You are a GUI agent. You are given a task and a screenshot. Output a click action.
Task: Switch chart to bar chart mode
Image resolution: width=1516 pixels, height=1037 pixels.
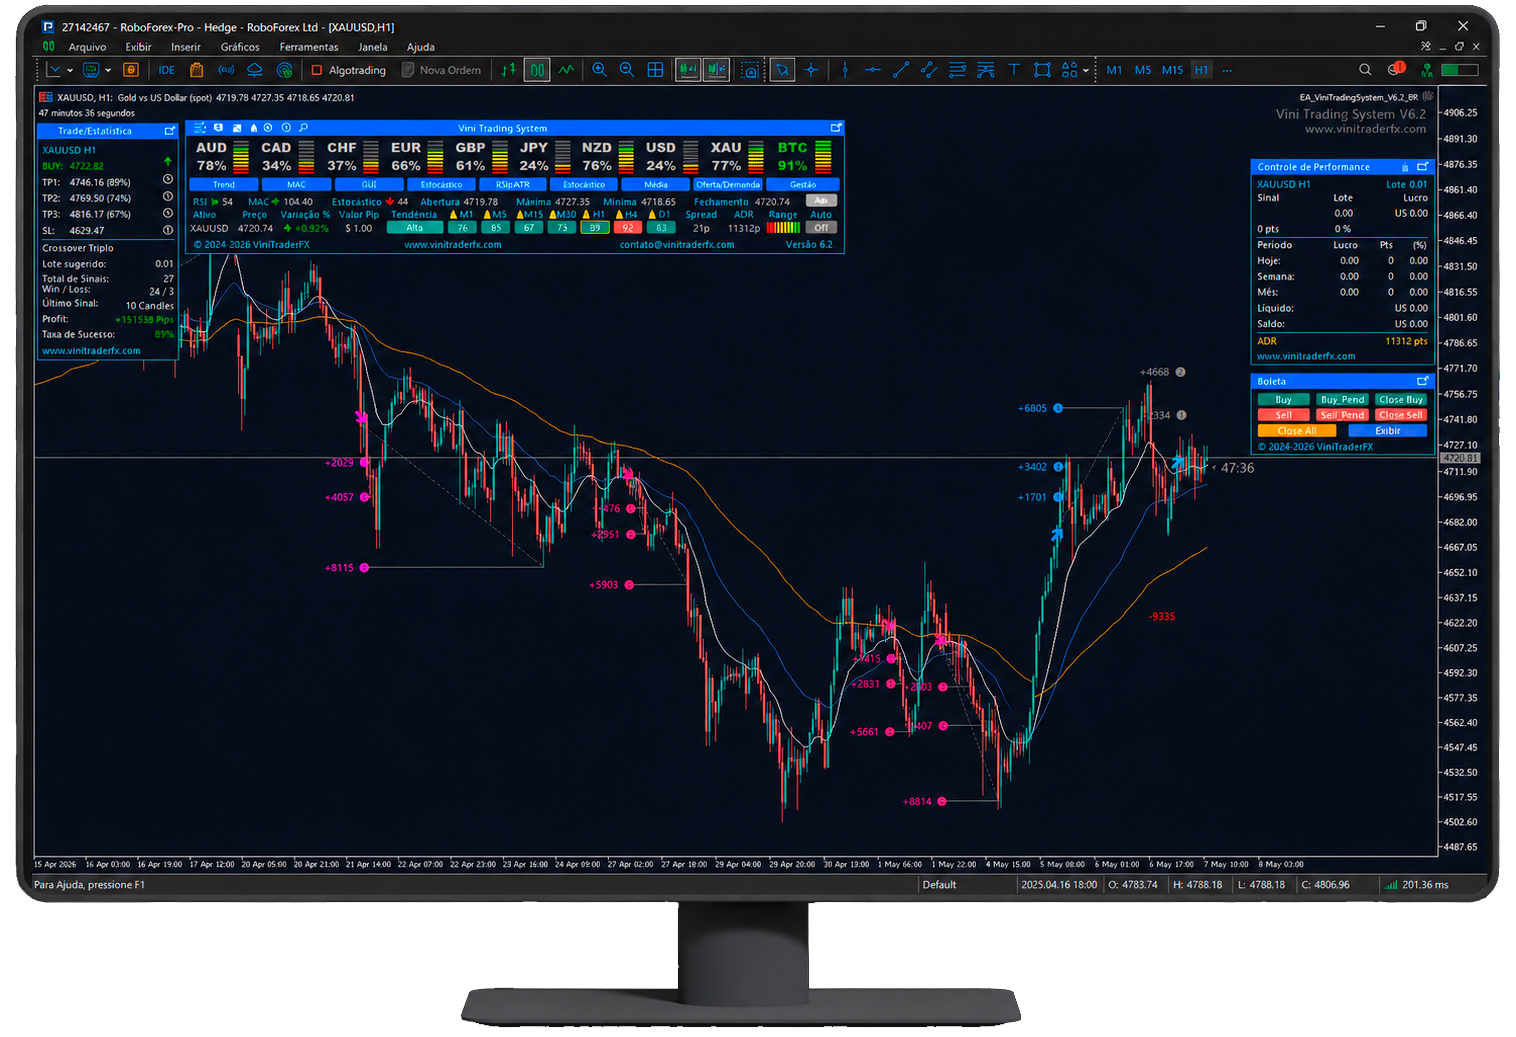click(x=509, y=70)
